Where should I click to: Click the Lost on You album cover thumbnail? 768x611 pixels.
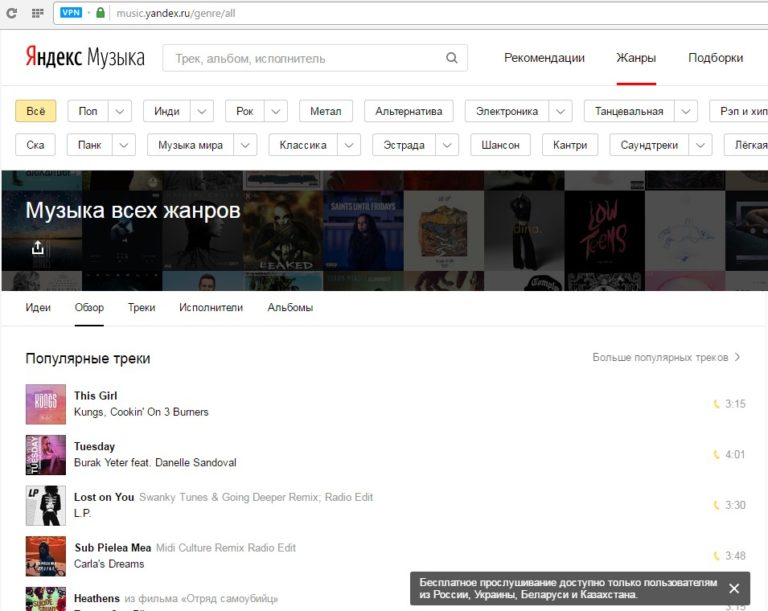pyautogui.click(x=46, y=505)
